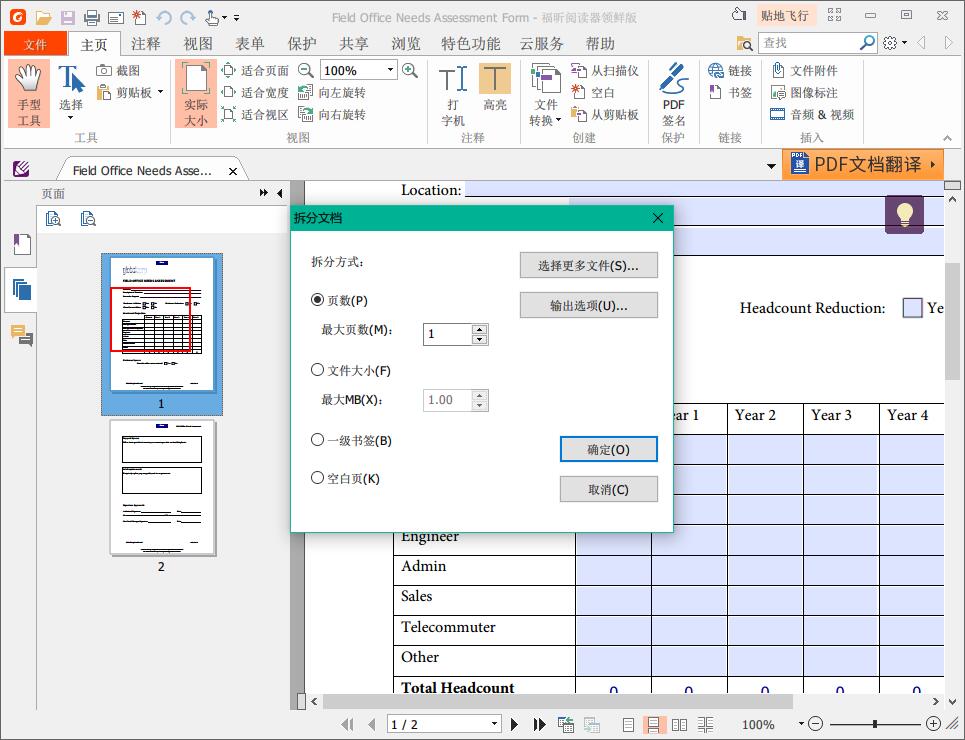Switch to the Protect (保护) ribbon tab
The height and width of the screenshot is (740, 965).
302,44
